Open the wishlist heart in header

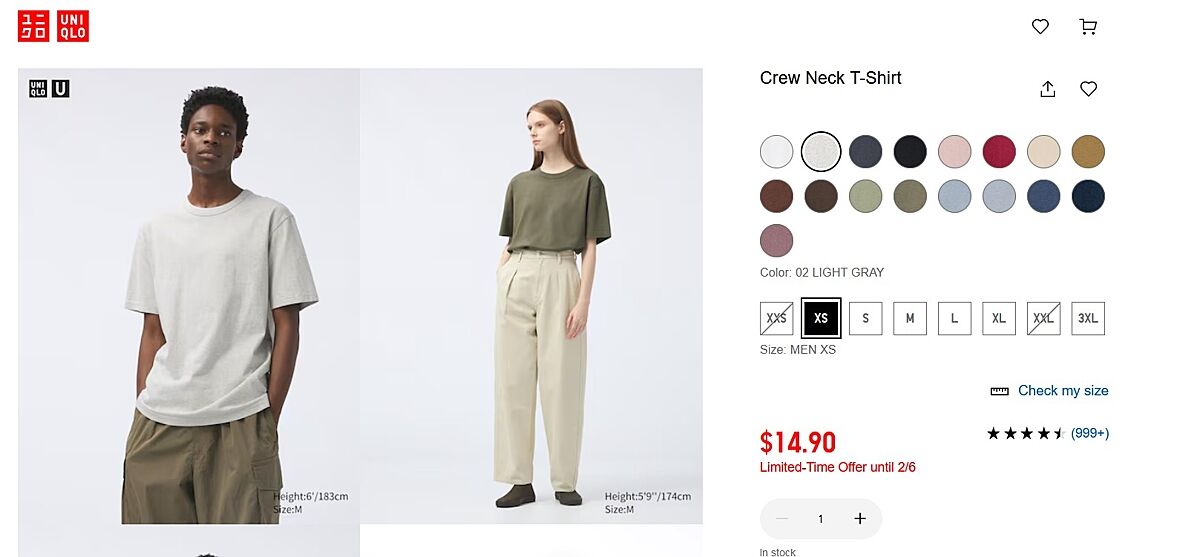point(1040,27)
